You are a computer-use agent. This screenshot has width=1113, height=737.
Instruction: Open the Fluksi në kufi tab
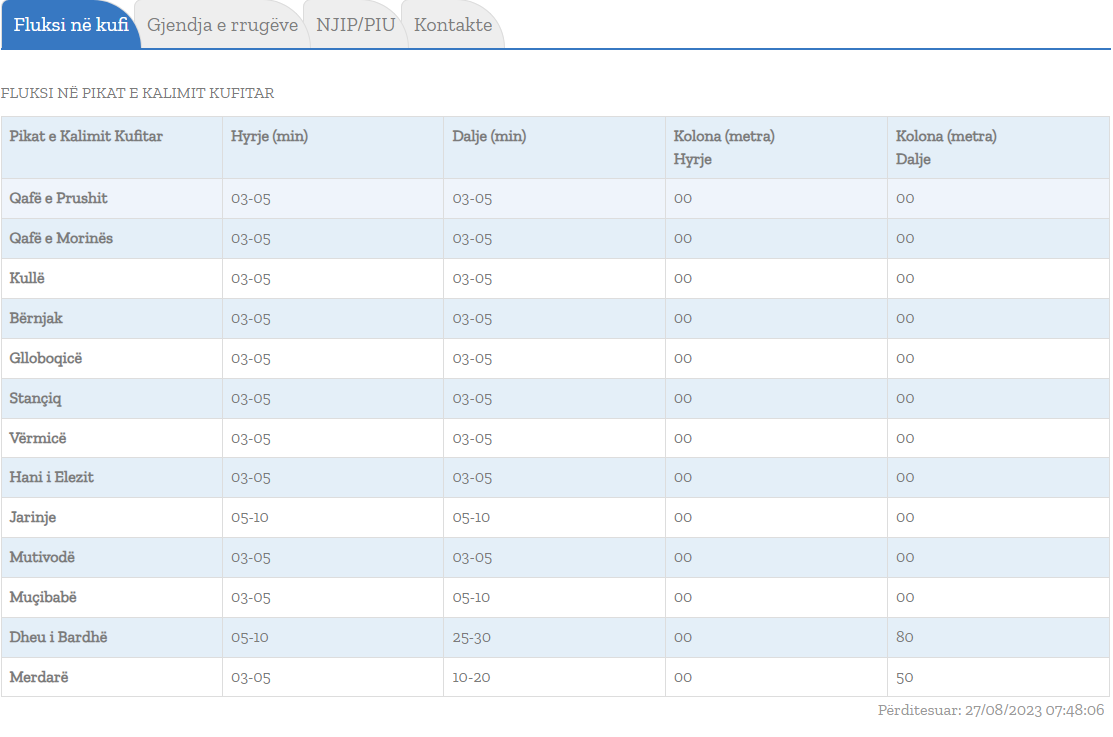[x=71, y=25]
